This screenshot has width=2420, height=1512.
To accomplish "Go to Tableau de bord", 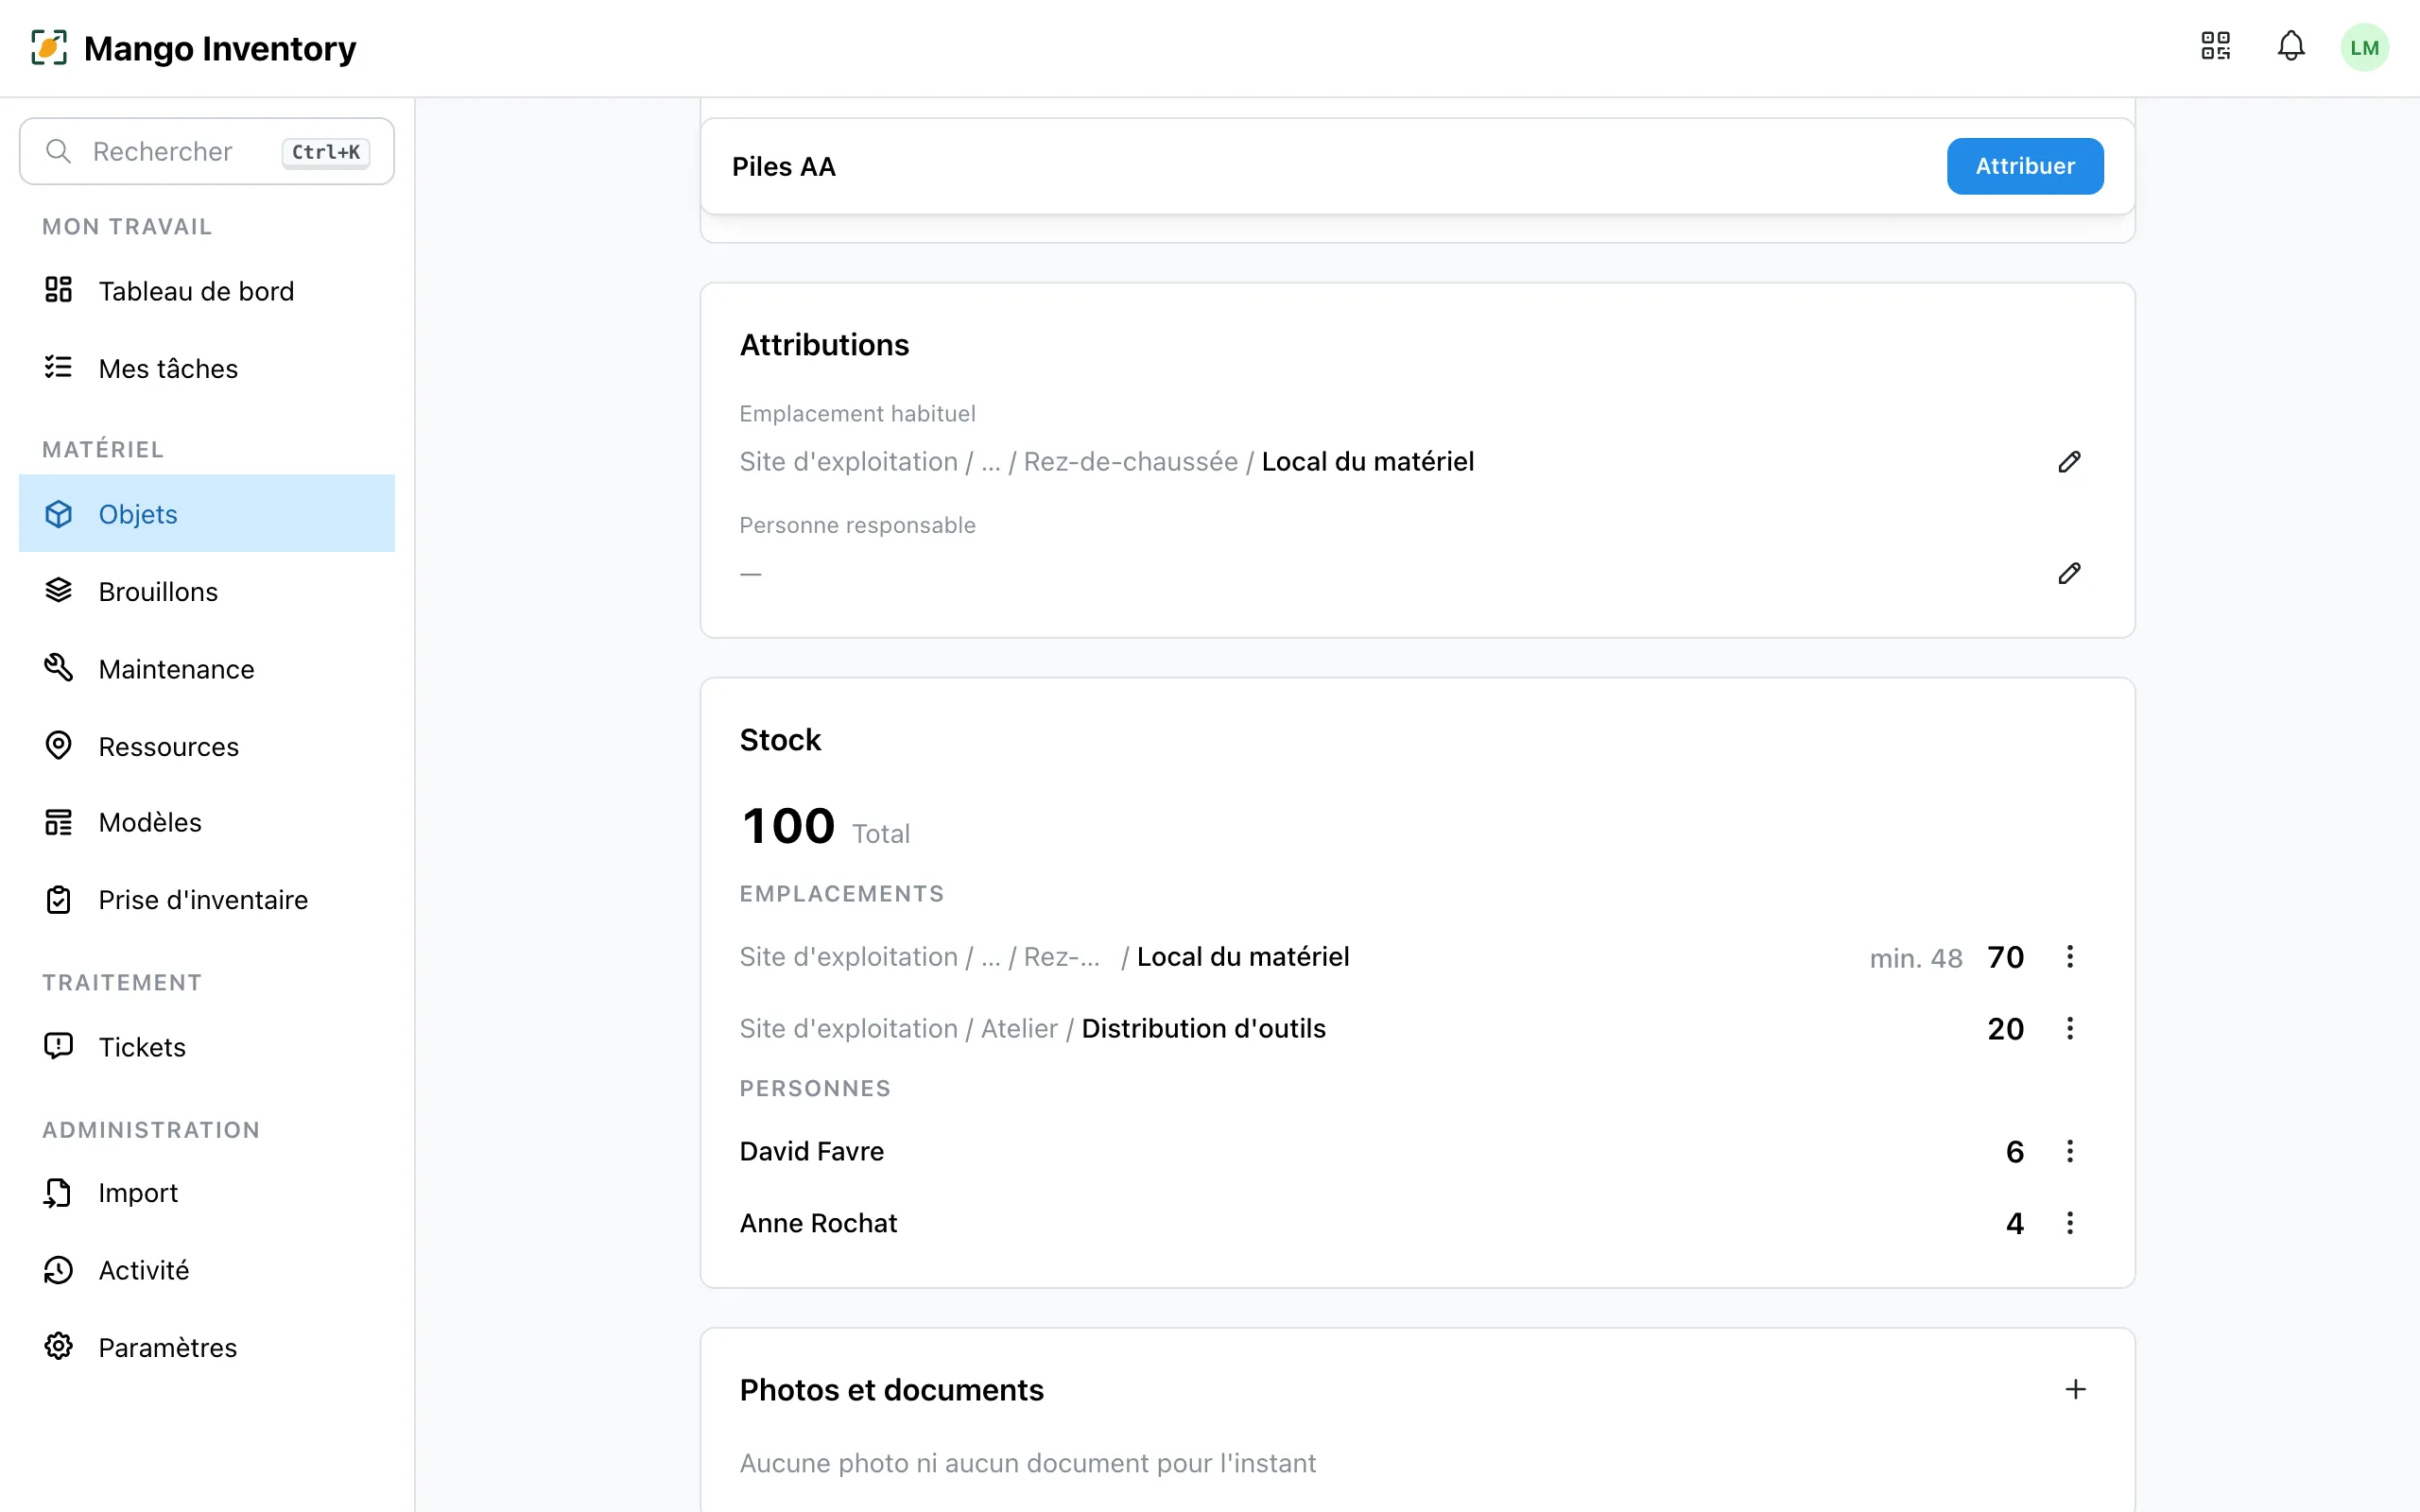I will [207, 291].
